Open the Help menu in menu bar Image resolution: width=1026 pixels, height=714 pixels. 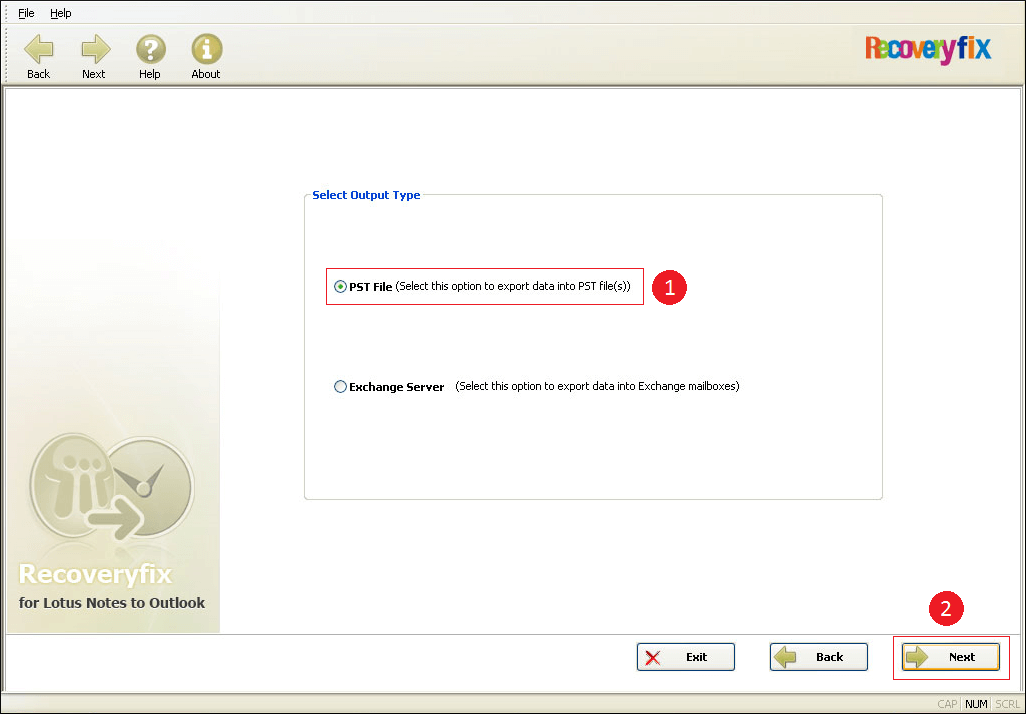pyautogui.click(x=60, y=13)
